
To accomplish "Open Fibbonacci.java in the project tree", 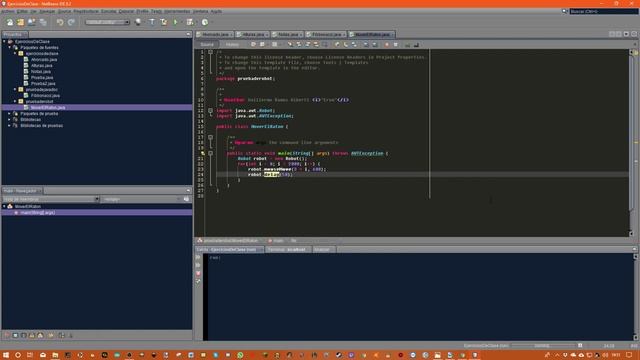I will (x=45, y=96).
